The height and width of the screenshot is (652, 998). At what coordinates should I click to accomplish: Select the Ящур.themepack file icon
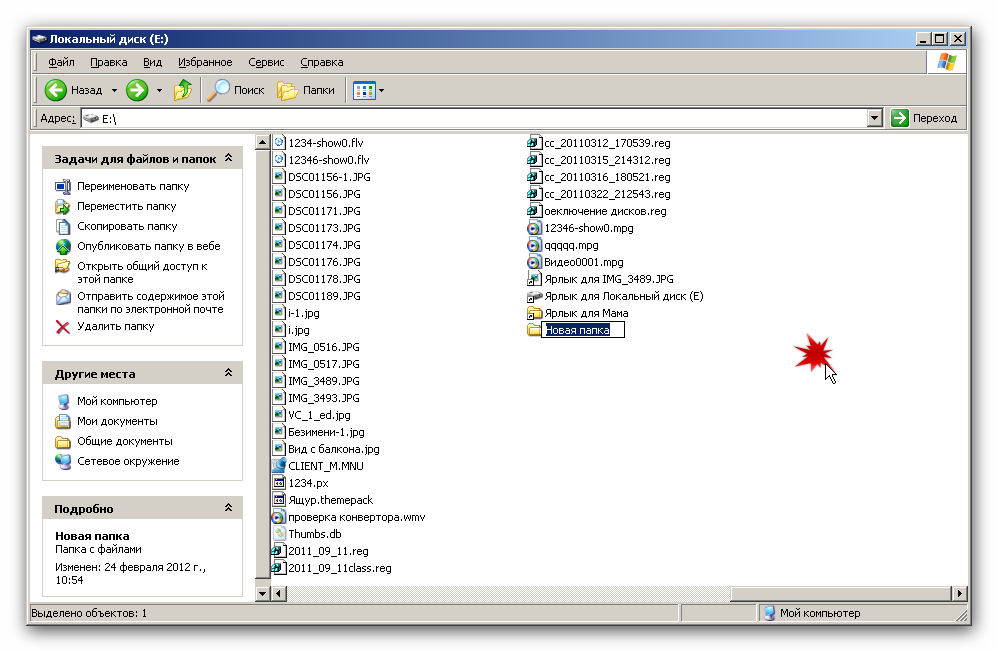click(279, 500)
